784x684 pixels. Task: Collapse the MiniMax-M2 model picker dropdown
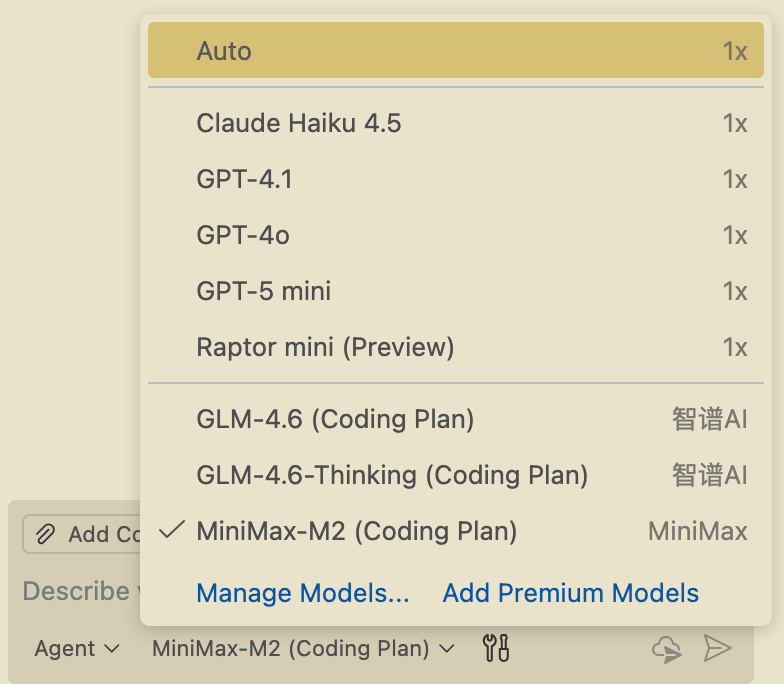point(303,648)
